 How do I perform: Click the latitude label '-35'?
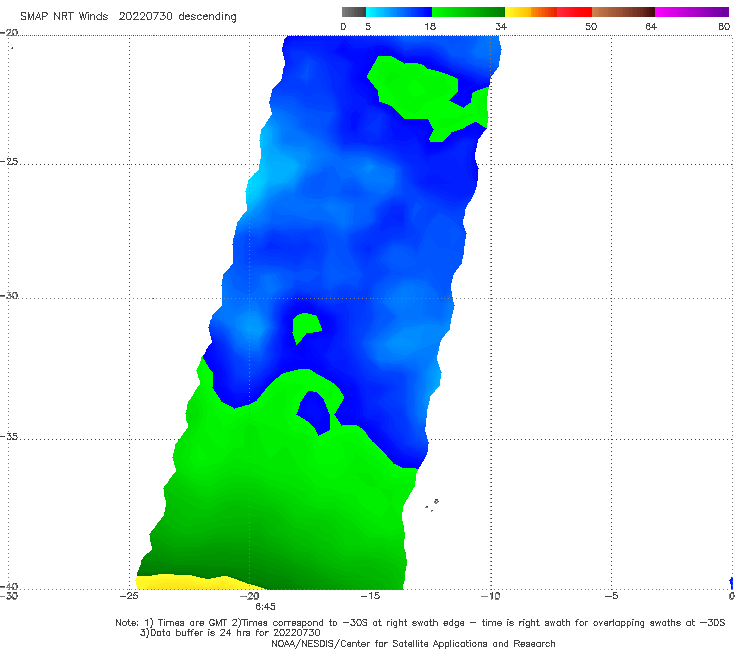[9, 437]
